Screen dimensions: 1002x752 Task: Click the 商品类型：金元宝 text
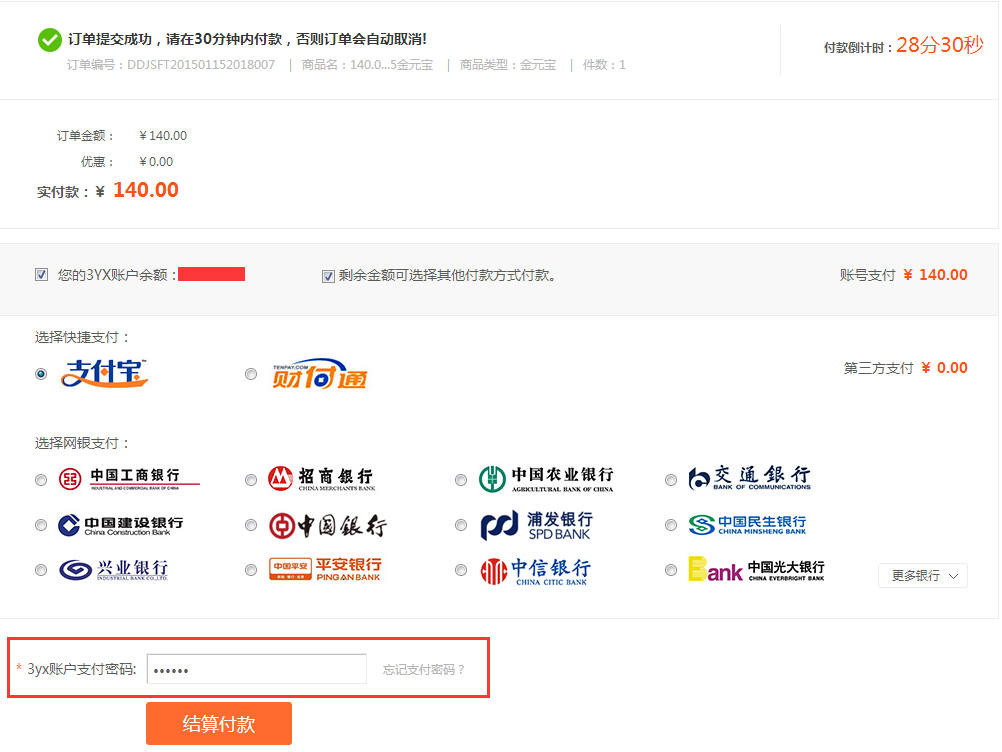507,65
